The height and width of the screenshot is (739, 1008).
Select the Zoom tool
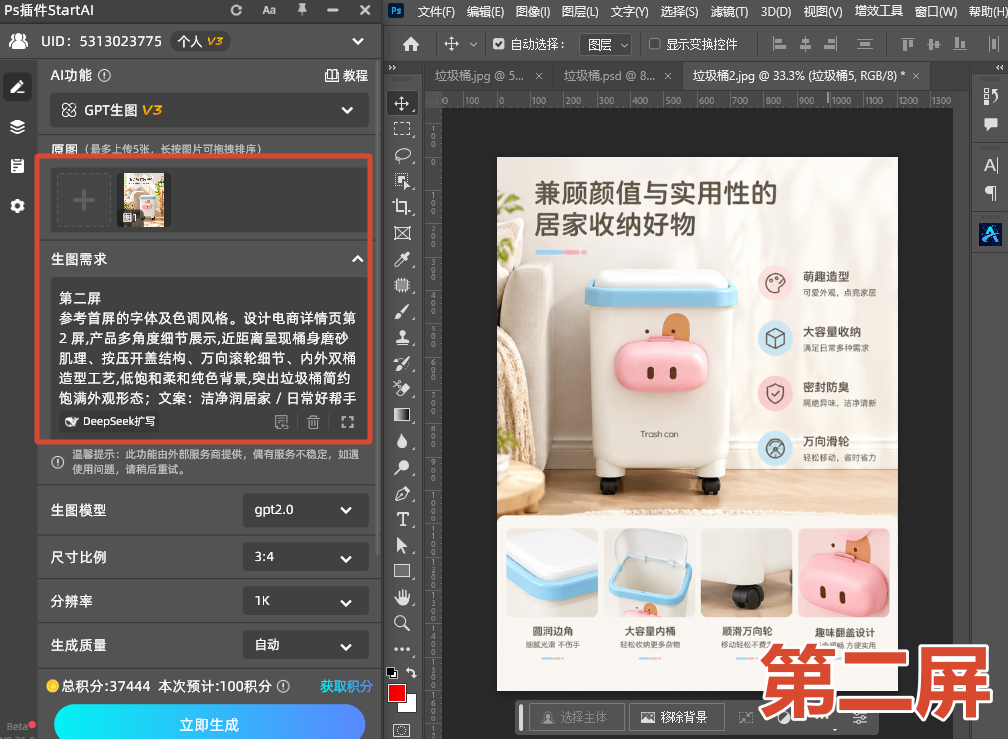(x=402, y=623)
